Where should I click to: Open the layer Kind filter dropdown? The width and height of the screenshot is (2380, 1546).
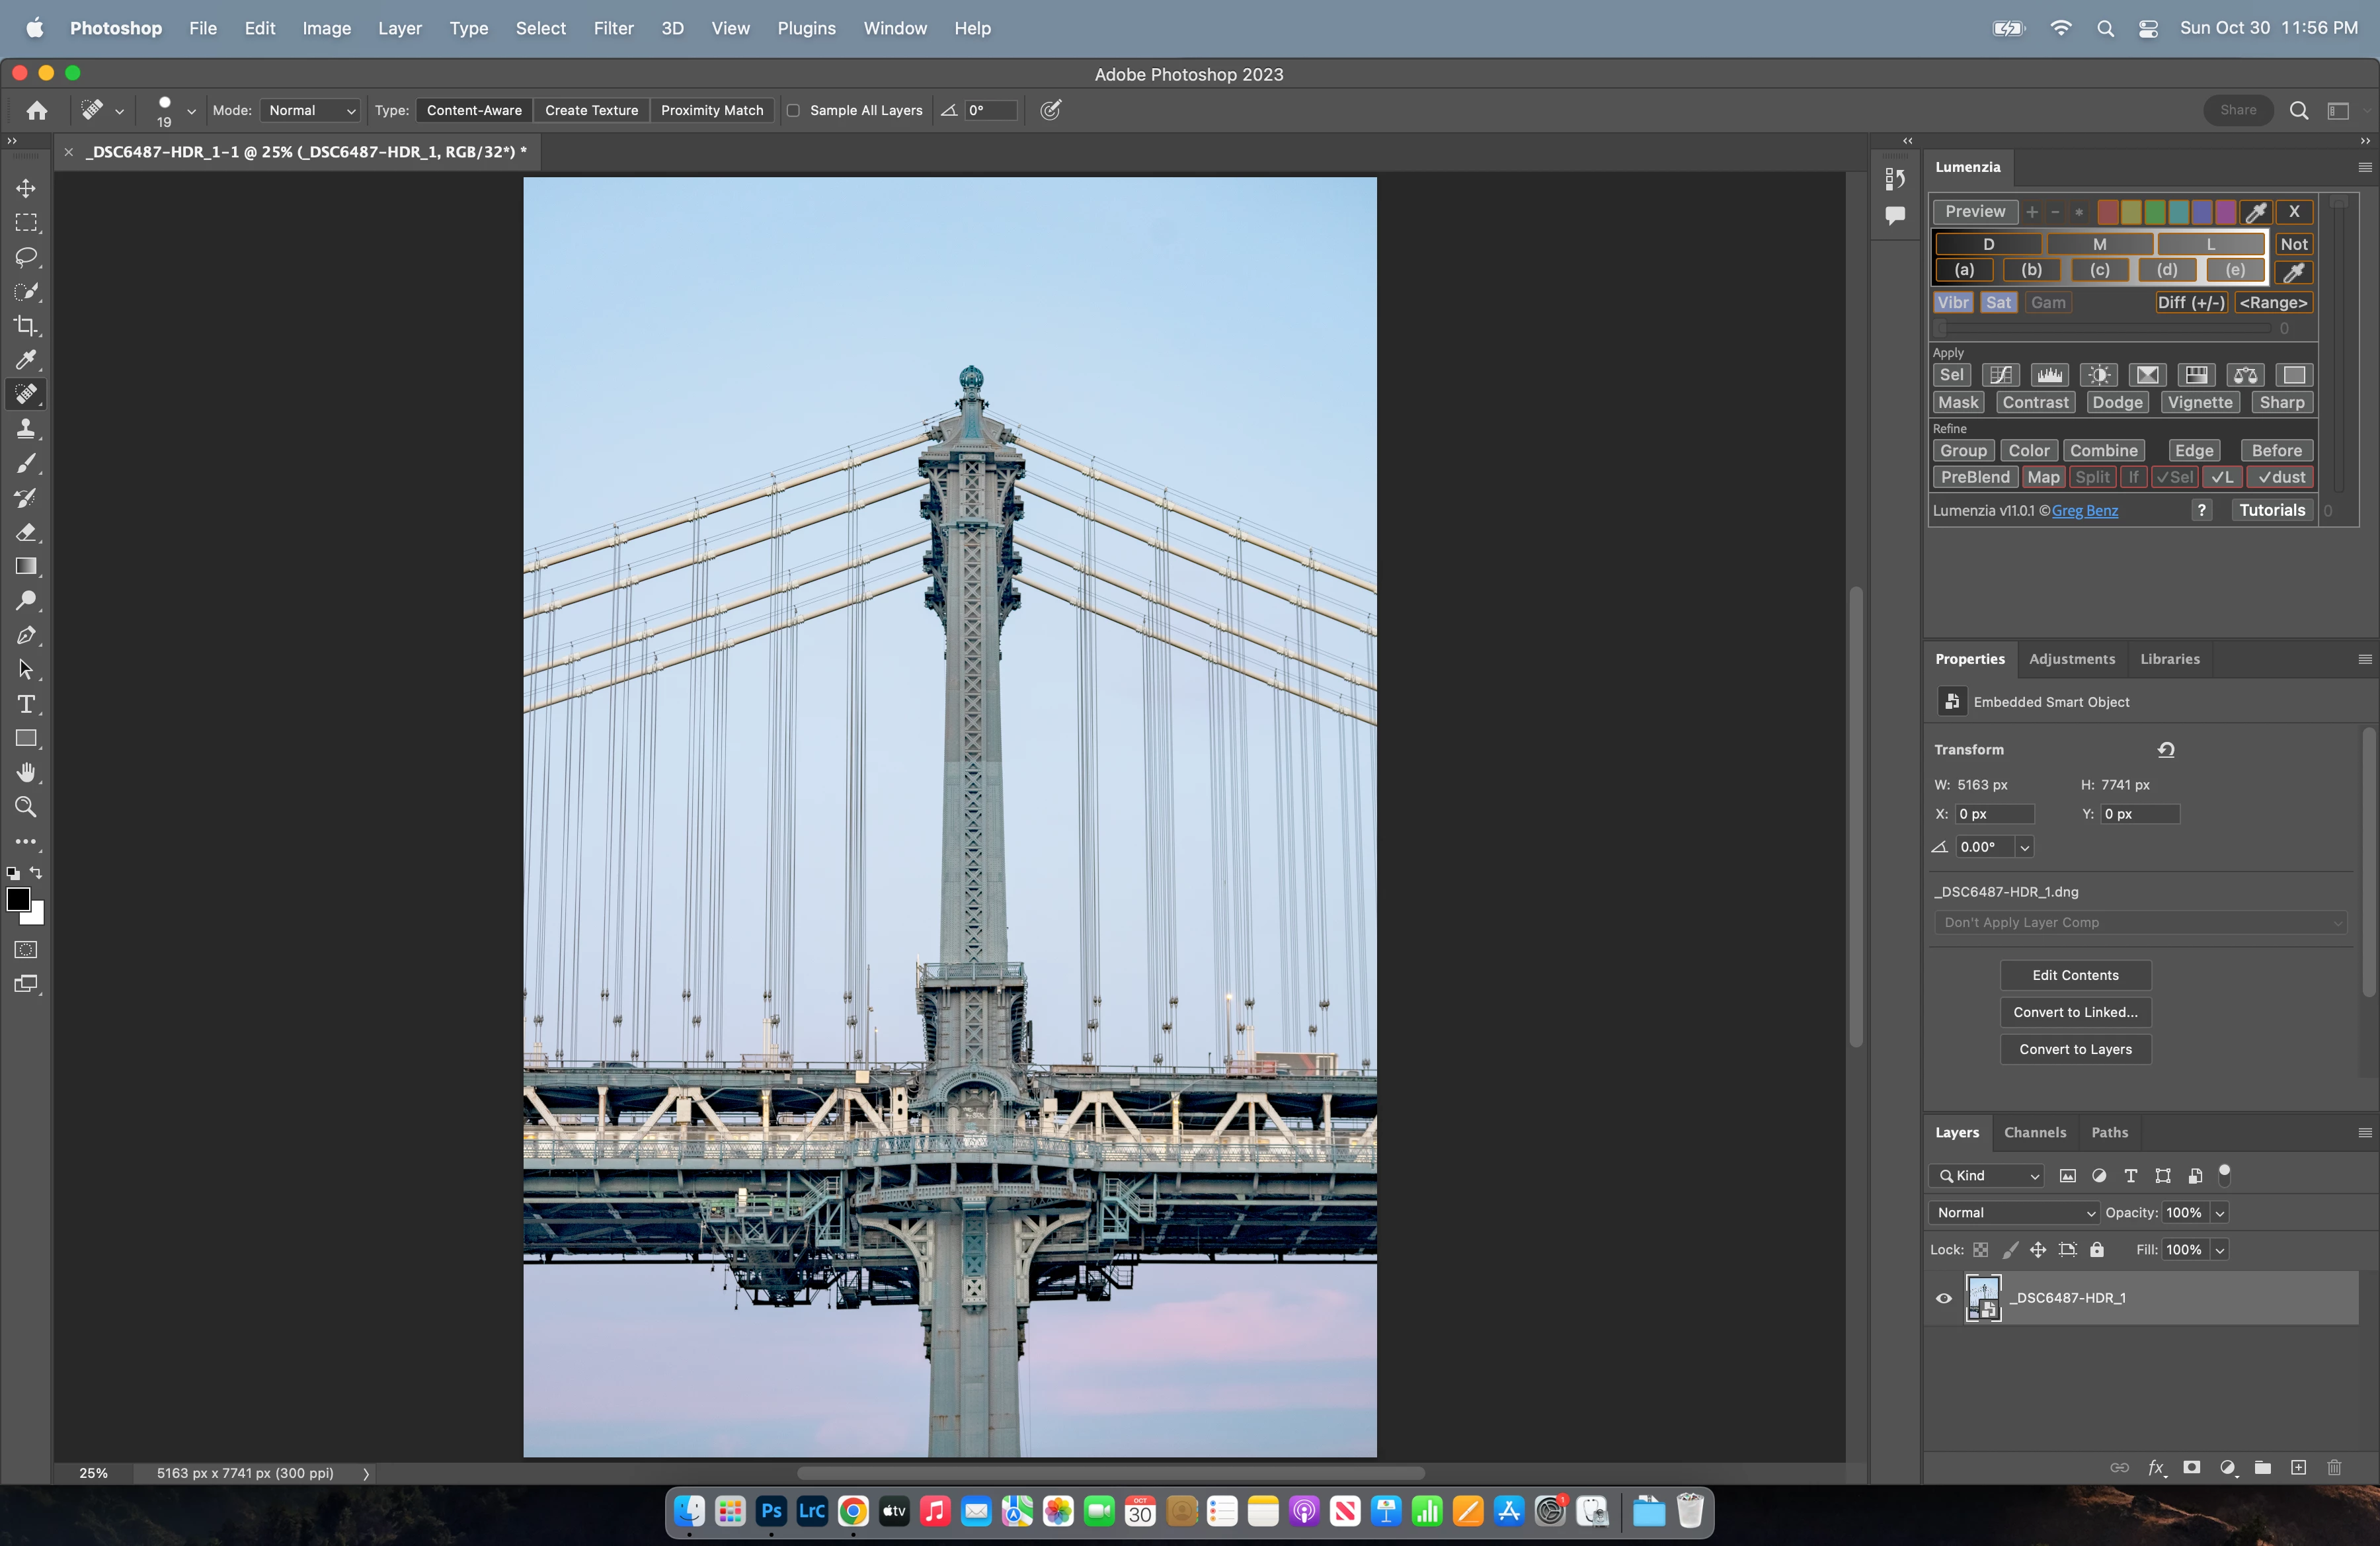pyautogui.click(x=1988, y=1176)
